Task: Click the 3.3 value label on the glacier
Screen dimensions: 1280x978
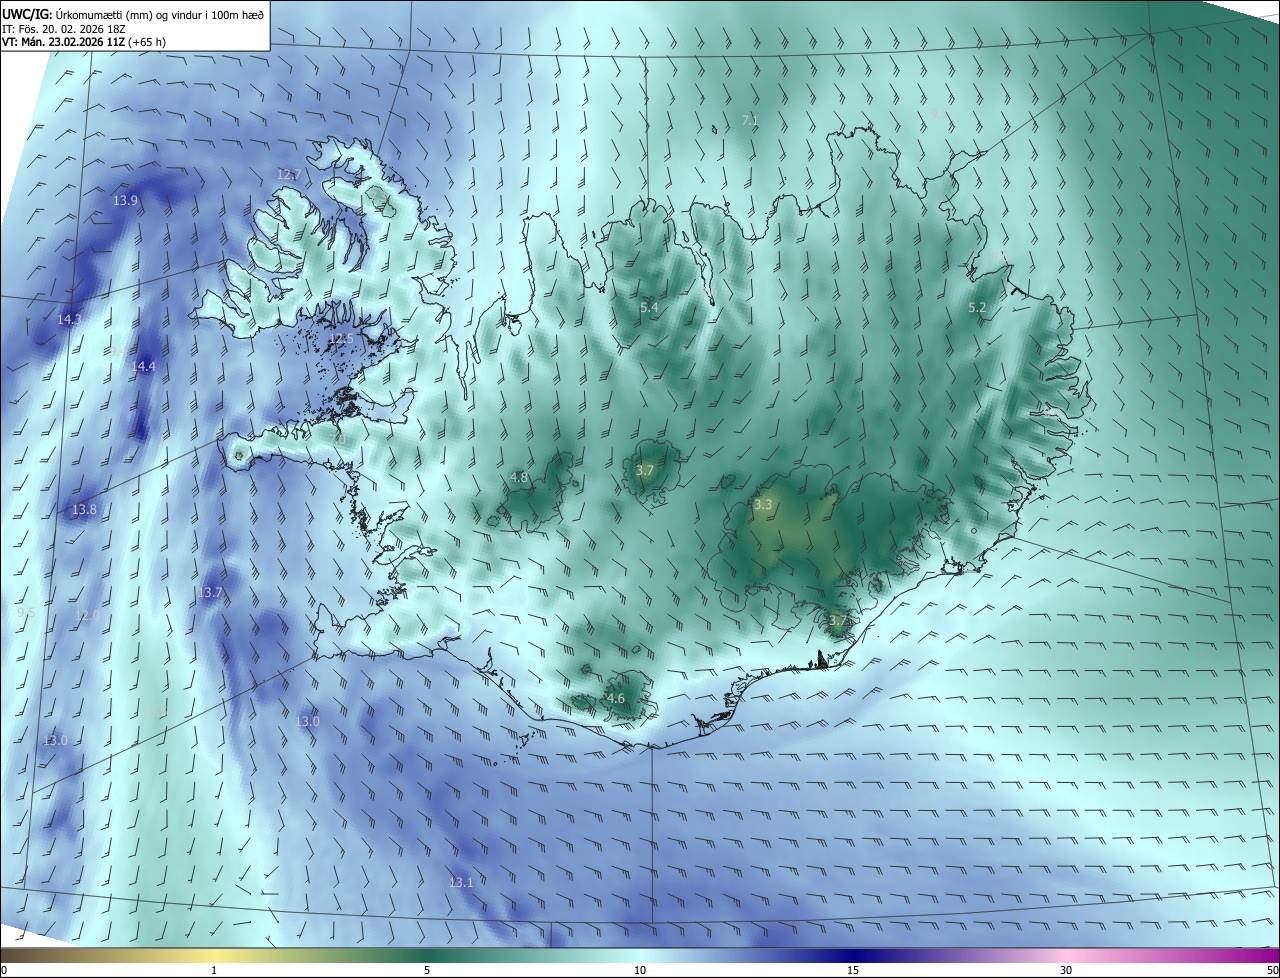Action: (763, 505)
